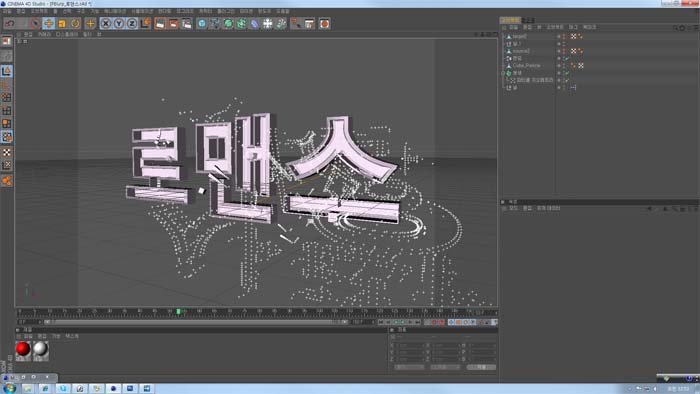Activate the Rotate tool
Image resolution: width=700 pixels, height=394 pixels.
point(75,23)
